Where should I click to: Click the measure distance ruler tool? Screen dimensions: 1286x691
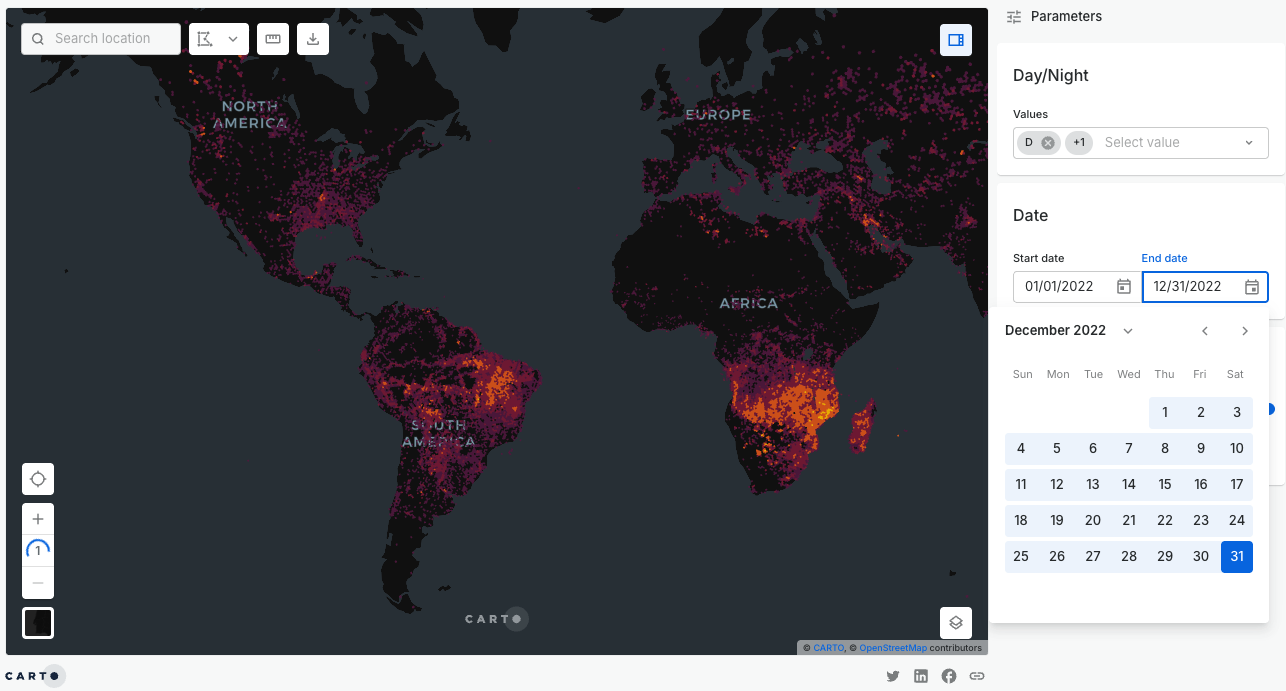273,39
